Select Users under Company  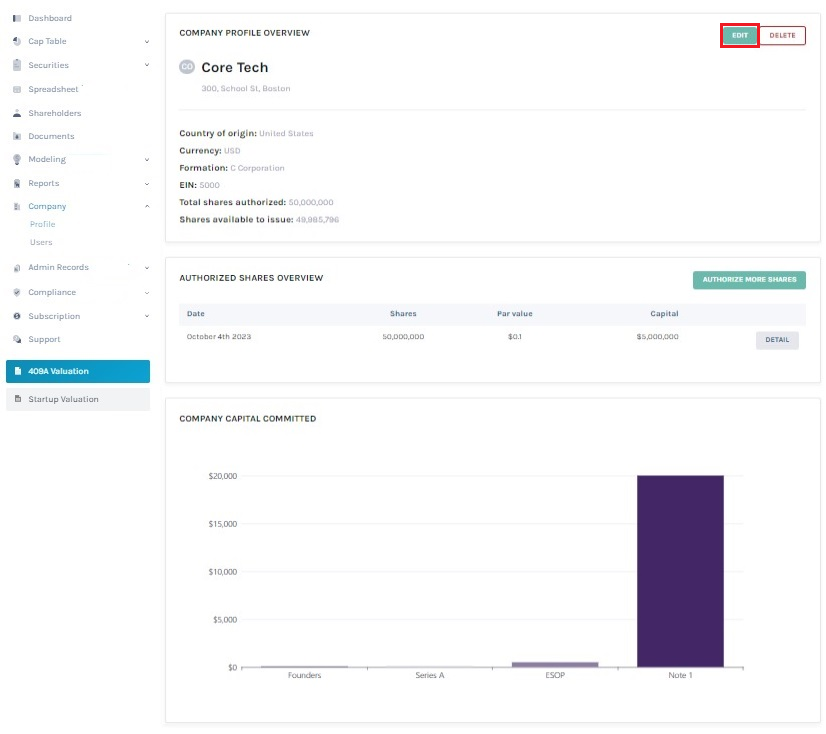pos(41,242)
